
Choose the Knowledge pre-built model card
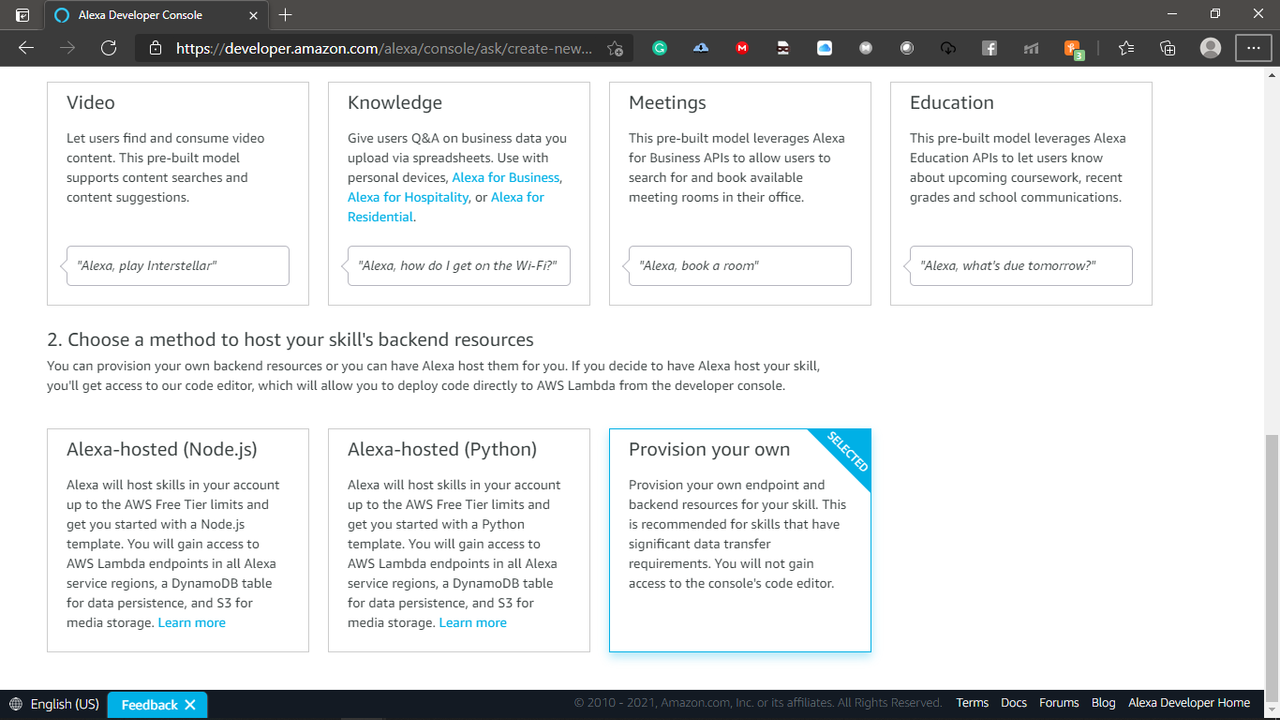[x=459, y=193]
